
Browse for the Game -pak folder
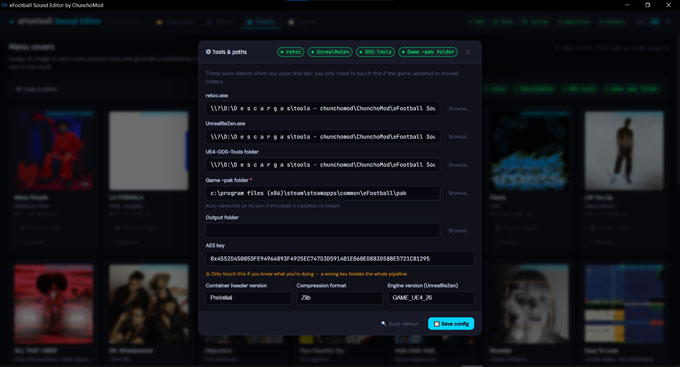click(x=458, y=193)
